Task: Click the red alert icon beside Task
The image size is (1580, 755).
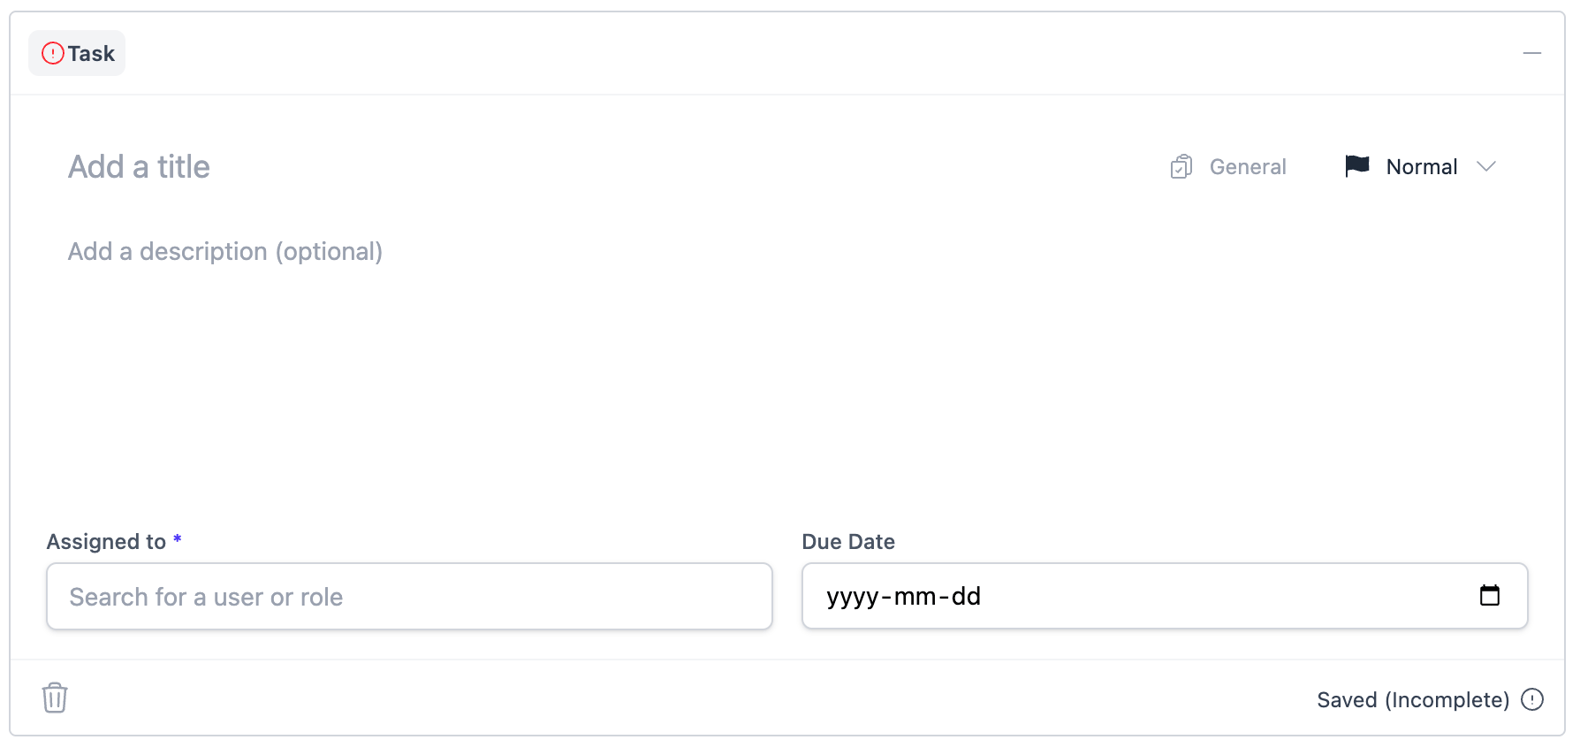Action: 53,53
